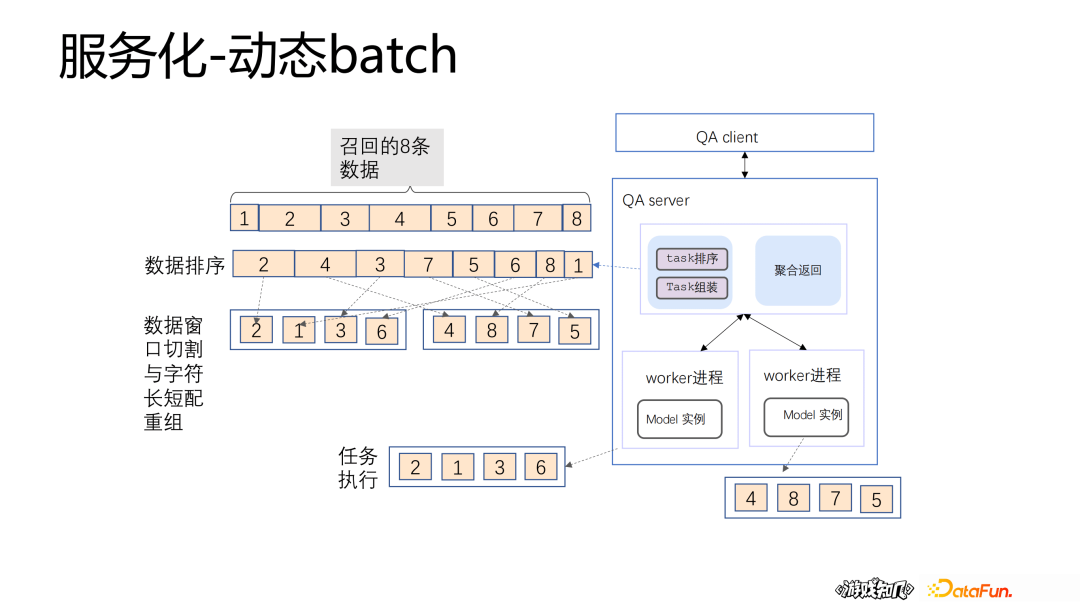Select cell 1 in the recalled data row
The width and height of the screenshot is (1080, 607).
245,218
